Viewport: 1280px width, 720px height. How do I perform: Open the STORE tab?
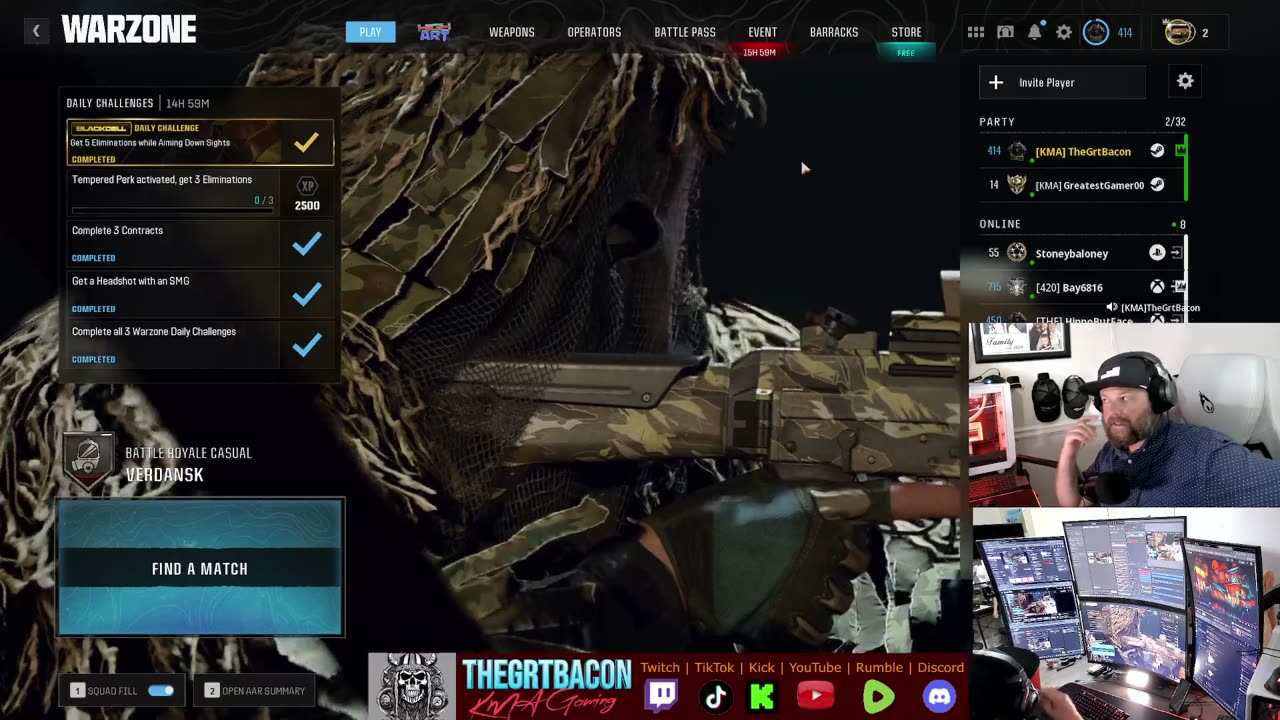pos(906,32)
